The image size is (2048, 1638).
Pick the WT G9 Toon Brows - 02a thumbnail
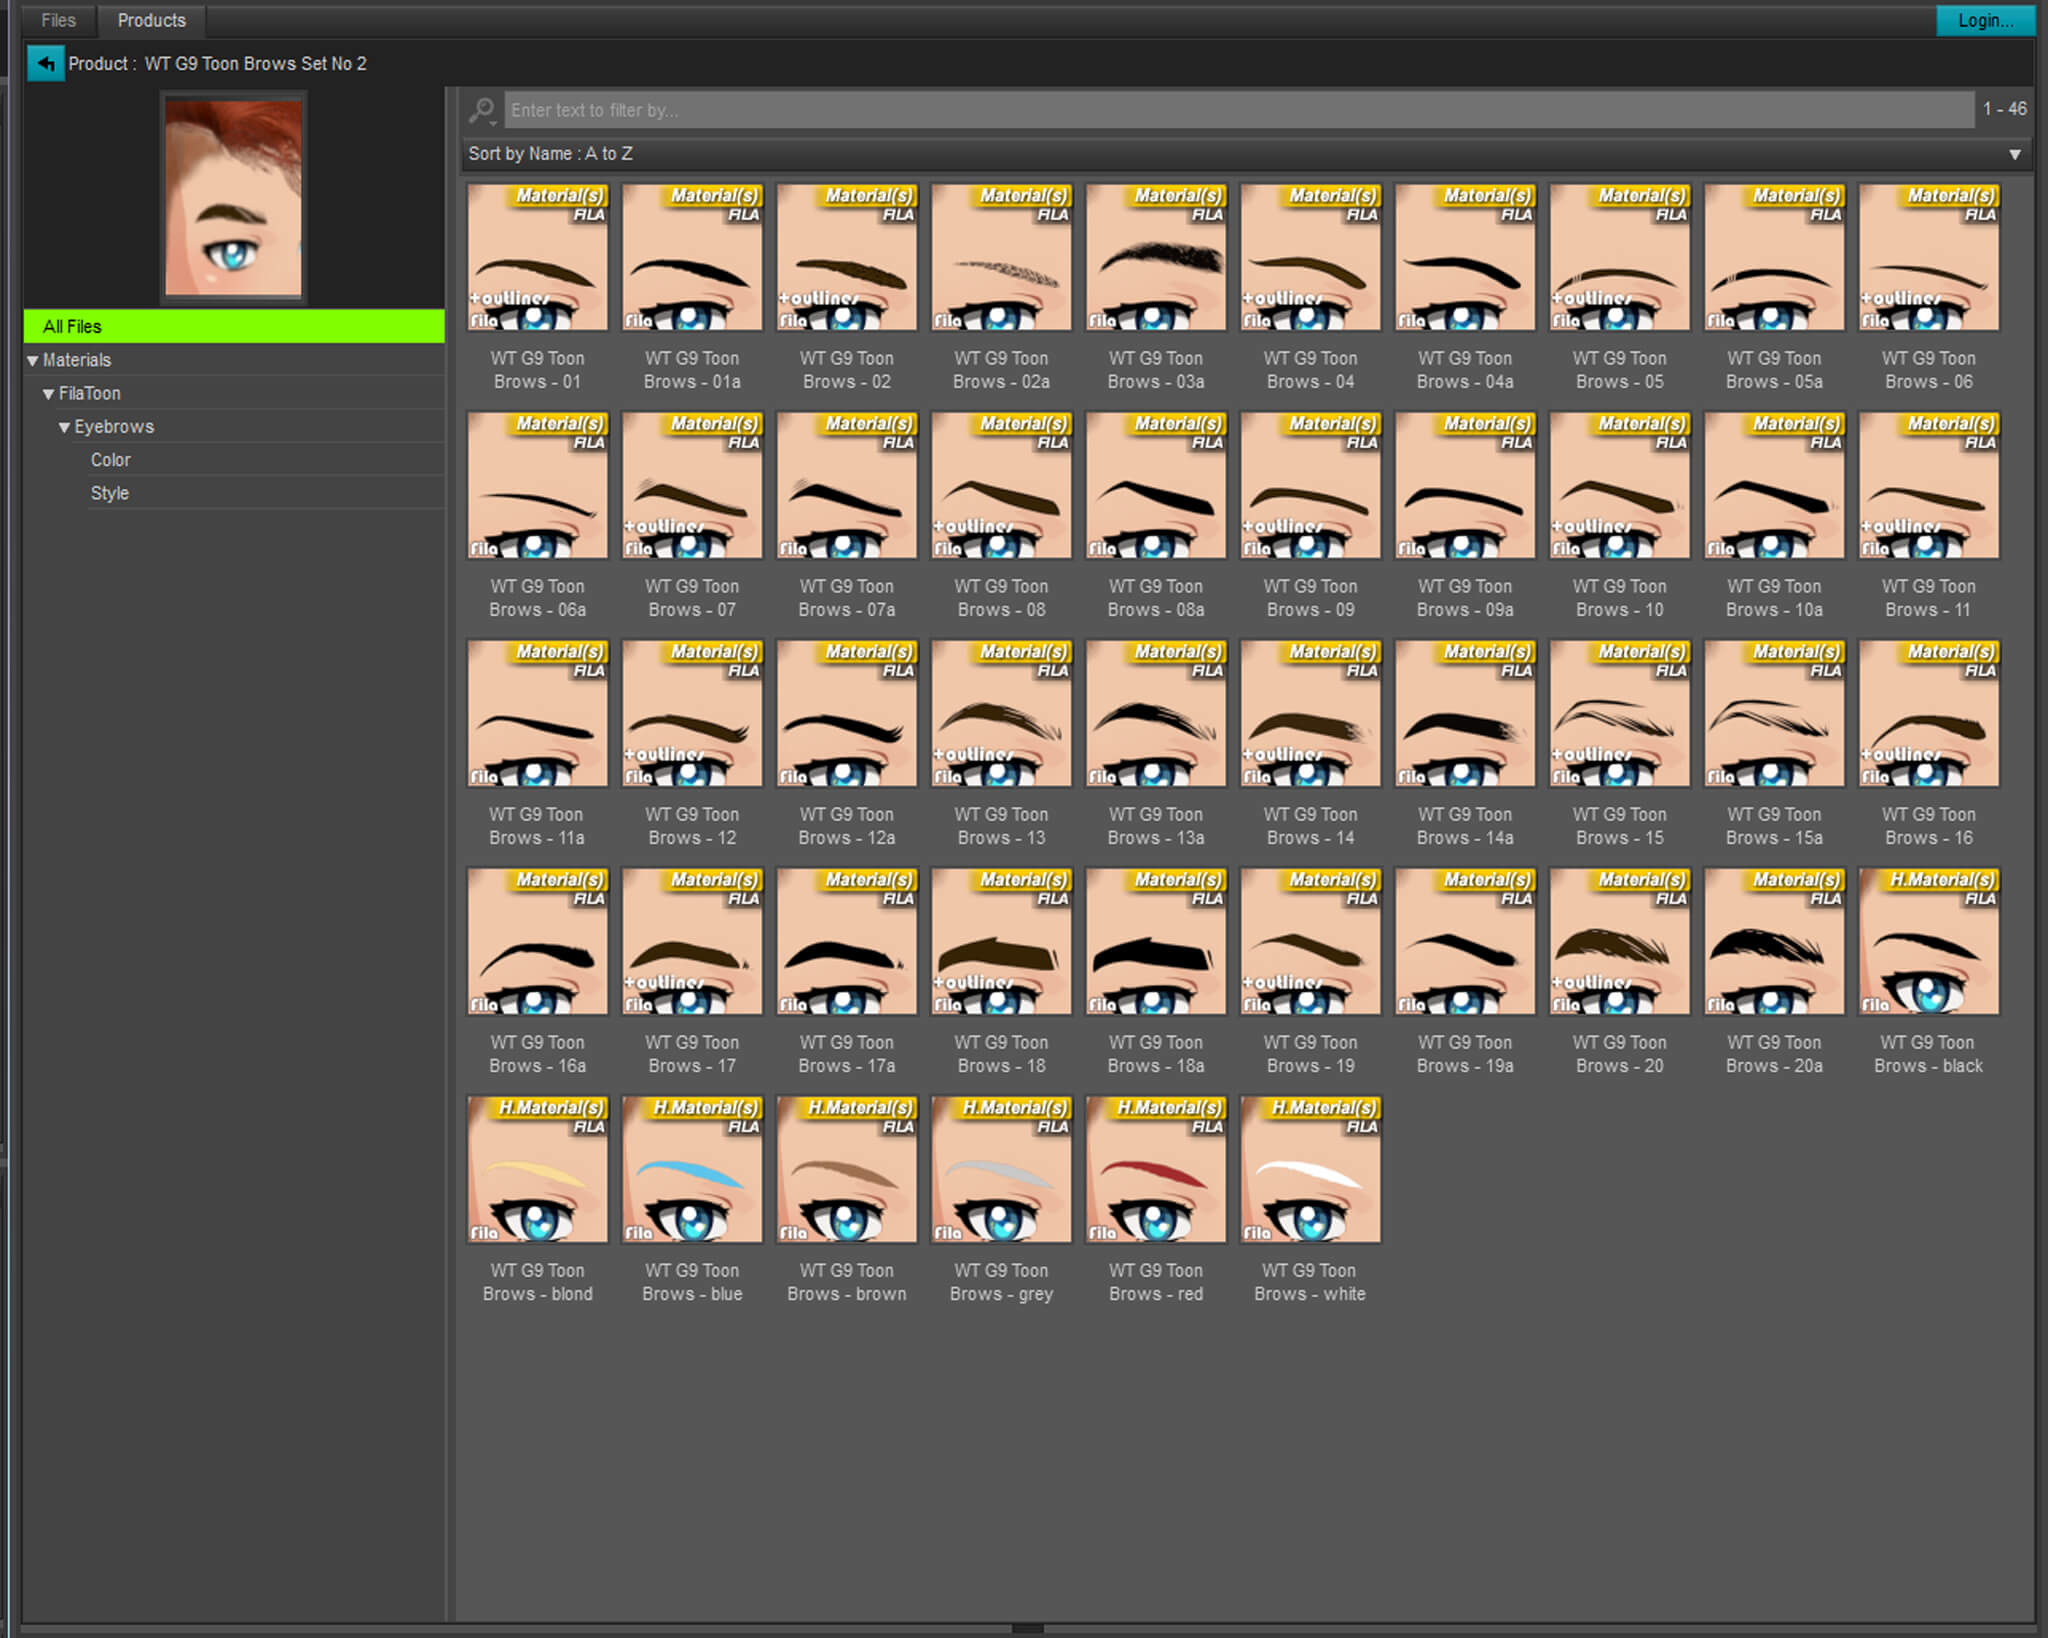[1001, 257]
